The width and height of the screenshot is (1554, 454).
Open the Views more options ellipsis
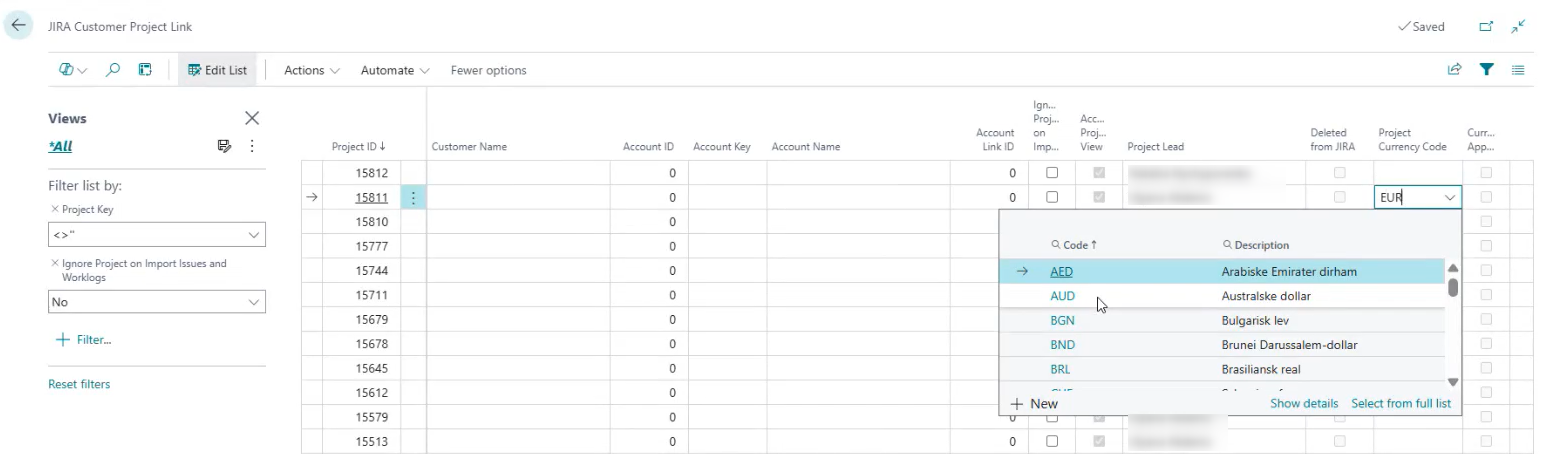252,147
